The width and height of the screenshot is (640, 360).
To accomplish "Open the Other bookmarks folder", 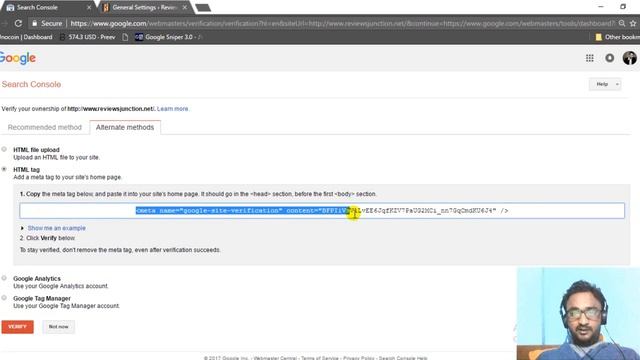I will [618, 37].
